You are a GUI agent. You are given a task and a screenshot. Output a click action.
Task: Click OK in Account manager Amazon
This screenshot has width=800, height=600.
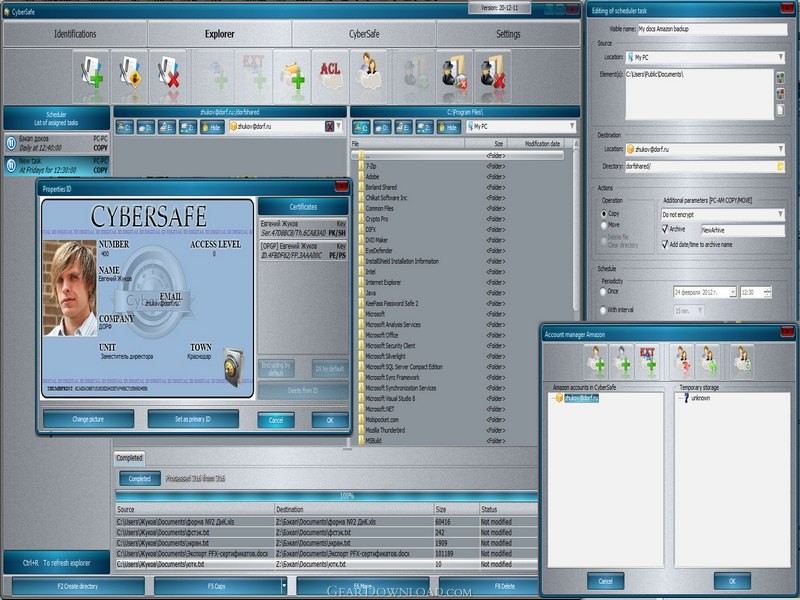click(732, 581)
